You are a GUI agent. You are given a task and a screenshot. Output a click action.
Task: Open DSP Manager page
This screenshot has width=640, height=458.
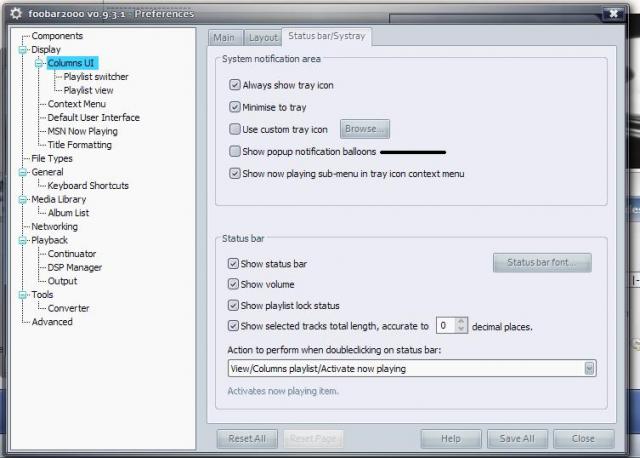[x=75, y=267]
